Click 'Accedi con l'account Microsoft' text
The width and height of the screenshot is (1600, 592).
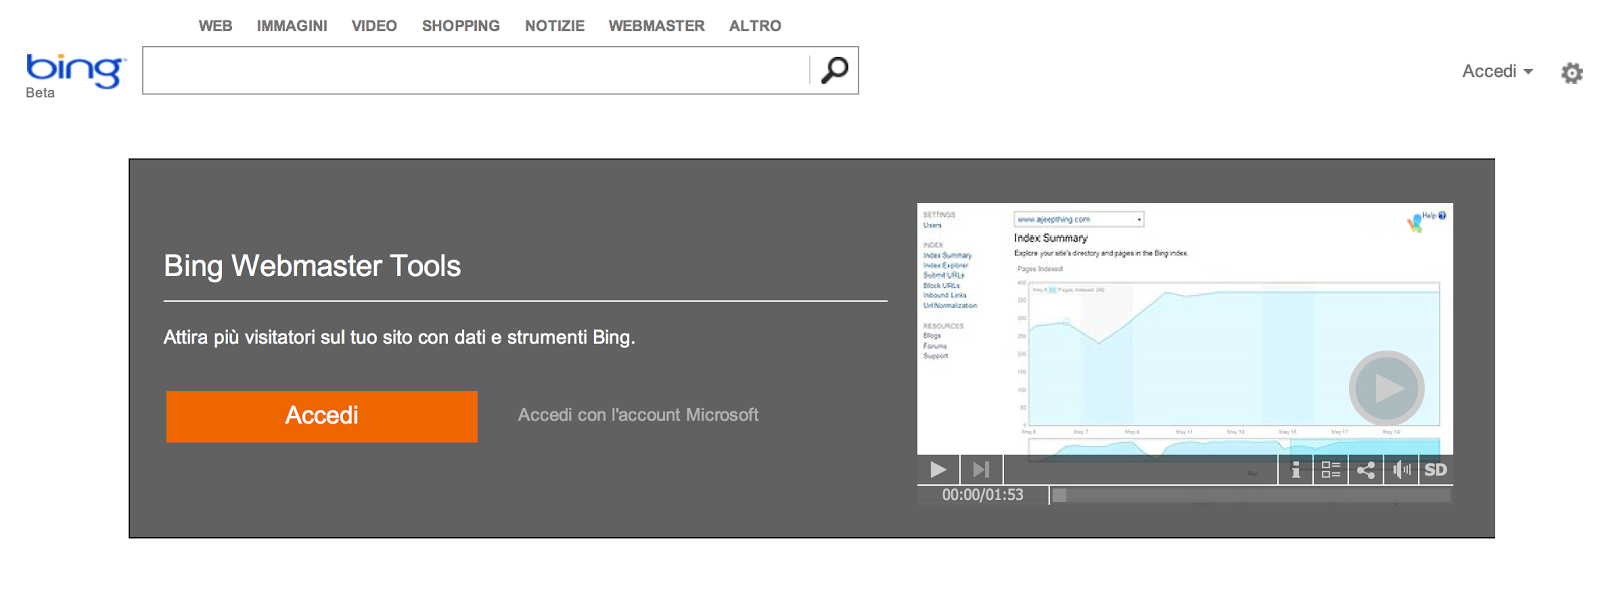click(x=638, y=415)
